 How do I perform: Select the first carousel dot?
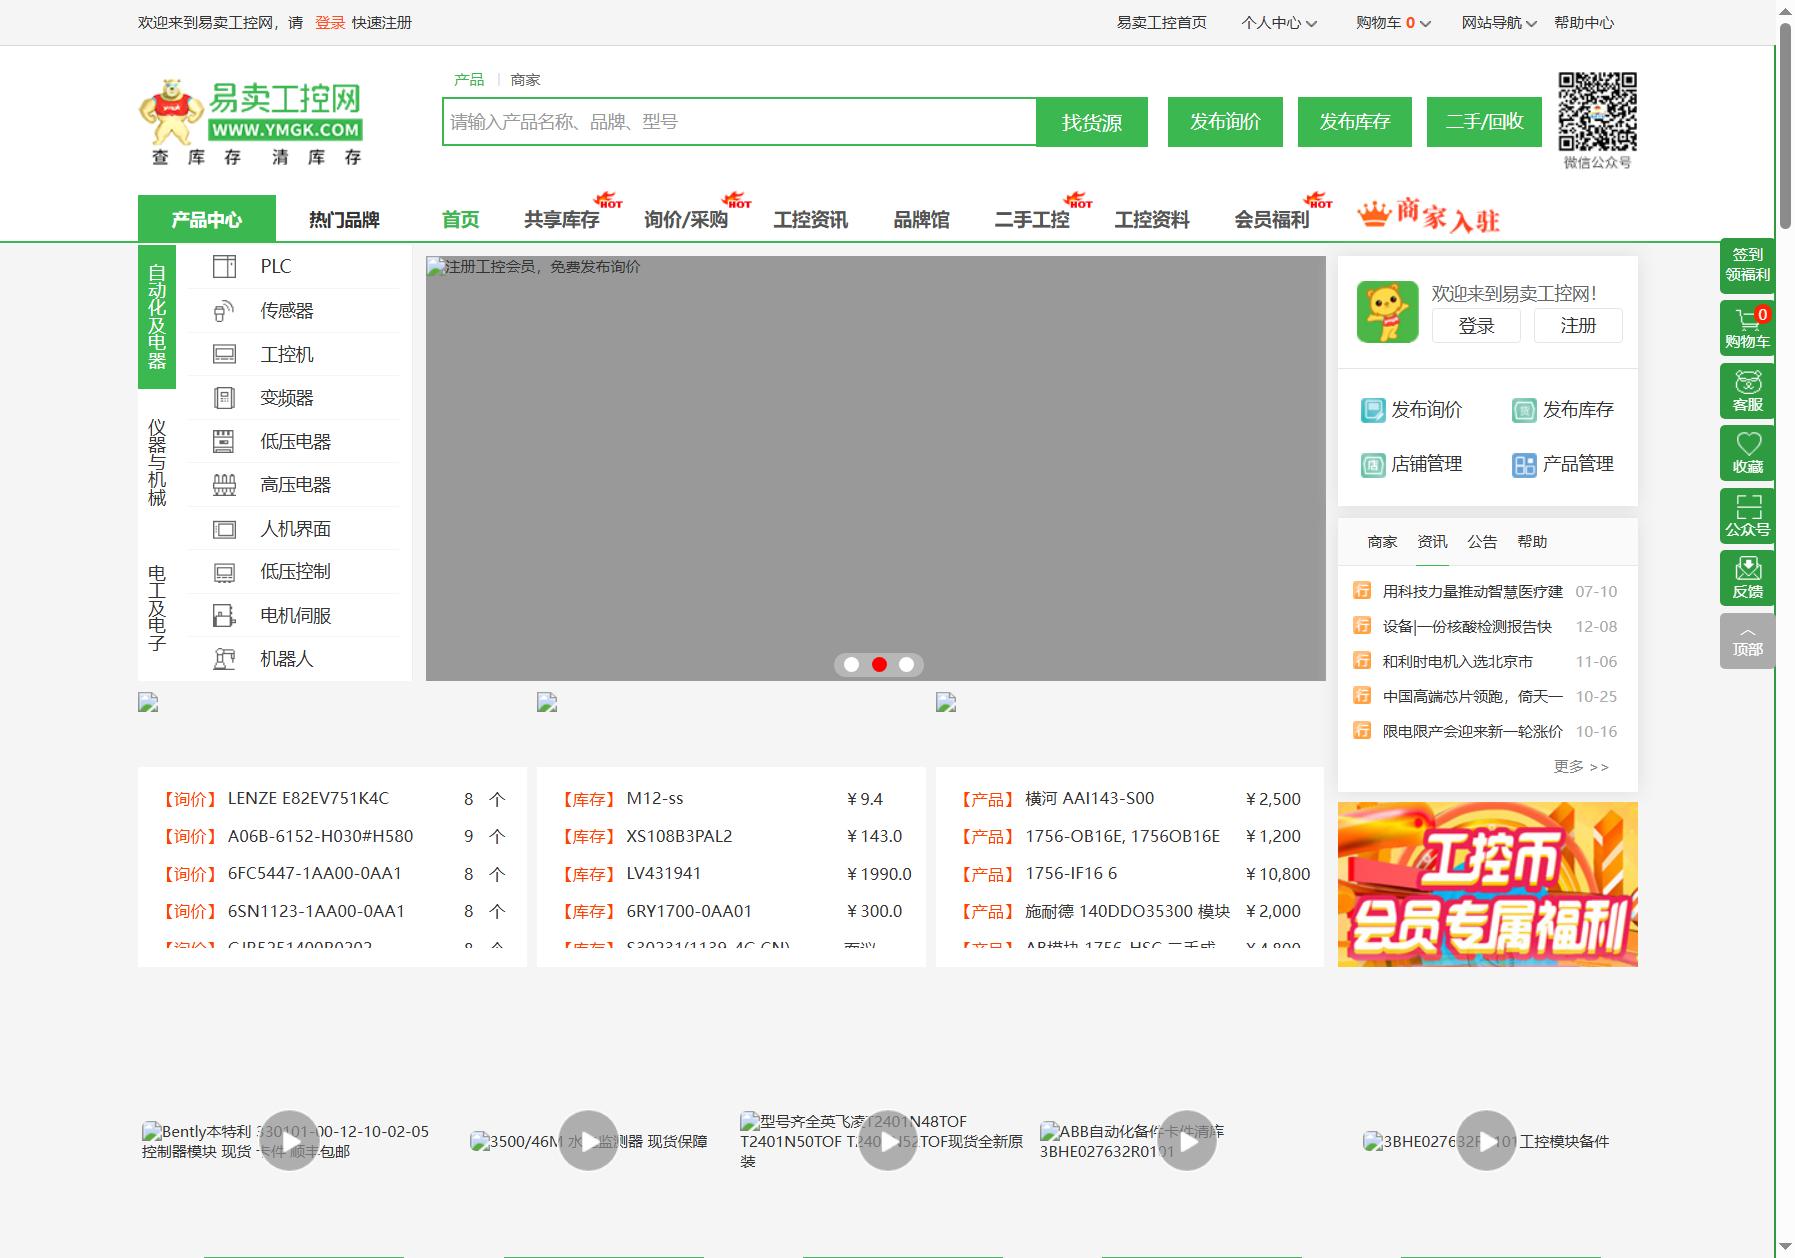(851, 664)
